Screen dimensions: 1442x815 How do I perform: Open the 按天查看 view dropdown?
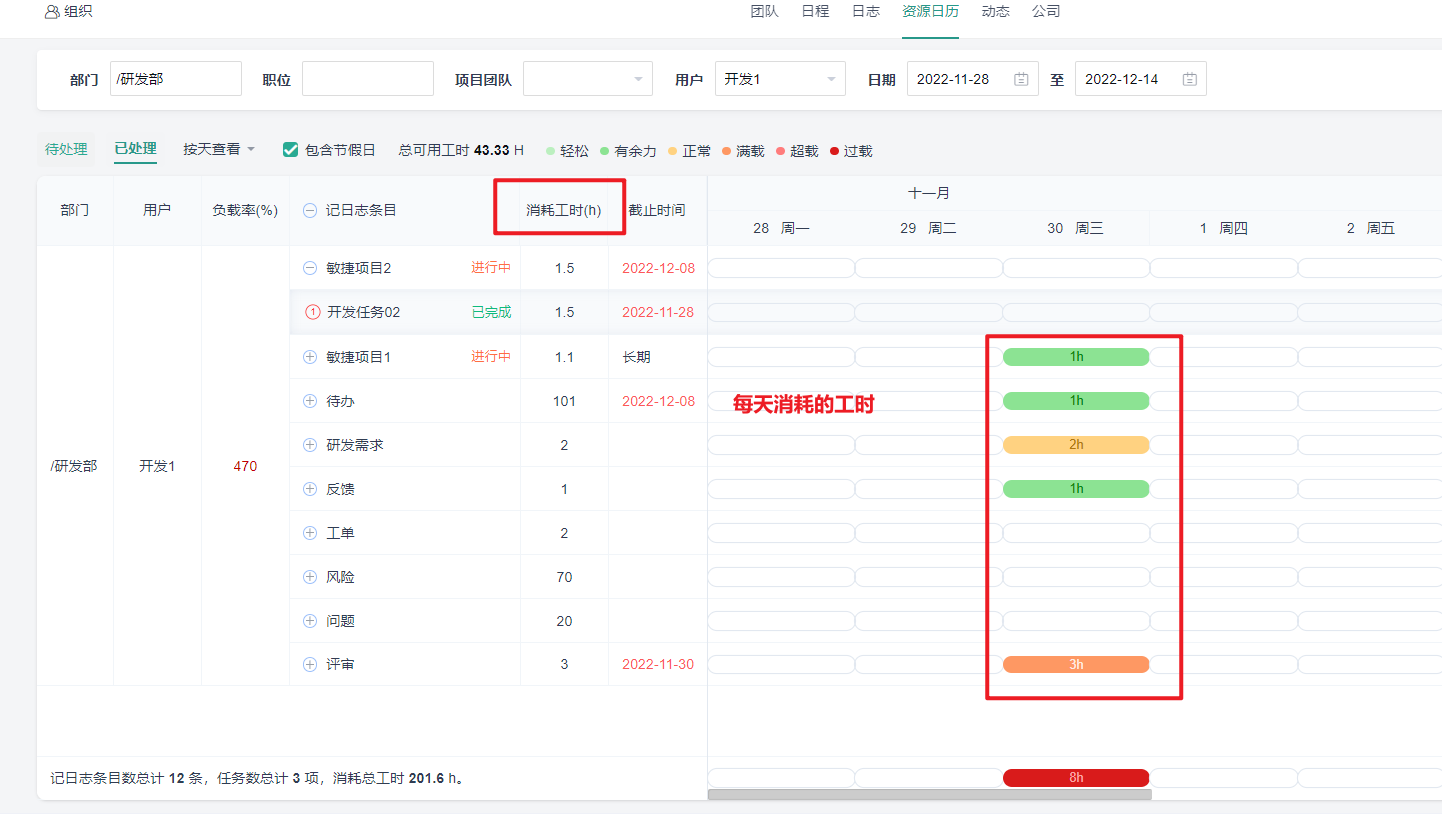(219, 149)
